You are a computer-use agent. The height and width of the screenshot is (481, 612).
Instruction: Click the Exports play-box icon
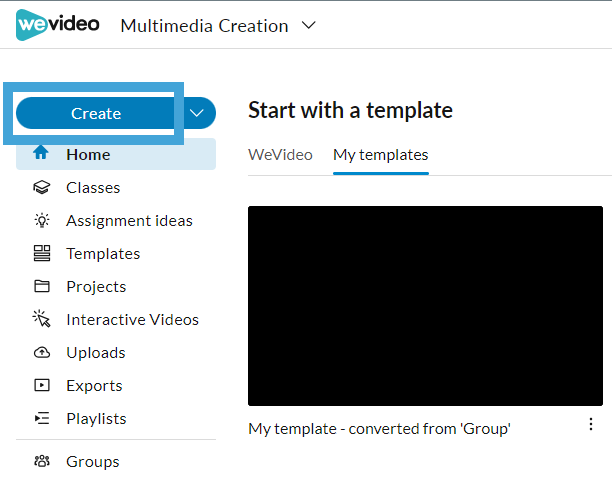[41, 385]
